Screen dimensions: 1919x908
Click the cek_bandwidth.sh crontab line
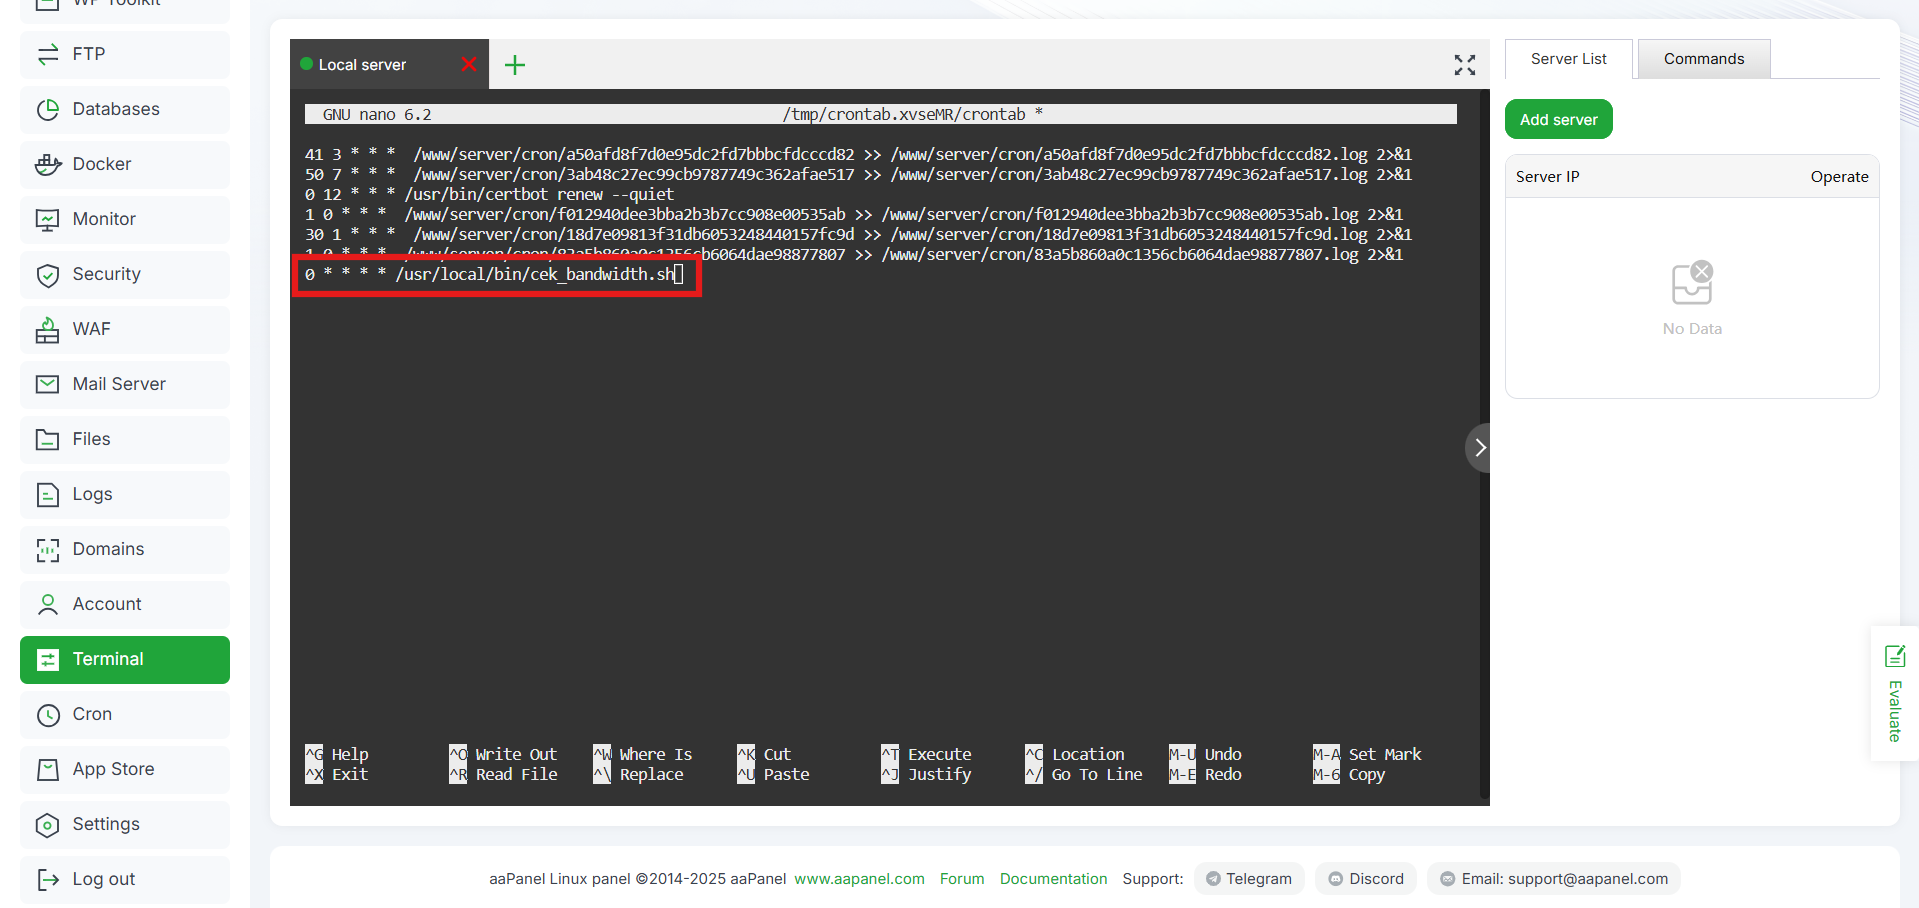[x=494, y=274]
